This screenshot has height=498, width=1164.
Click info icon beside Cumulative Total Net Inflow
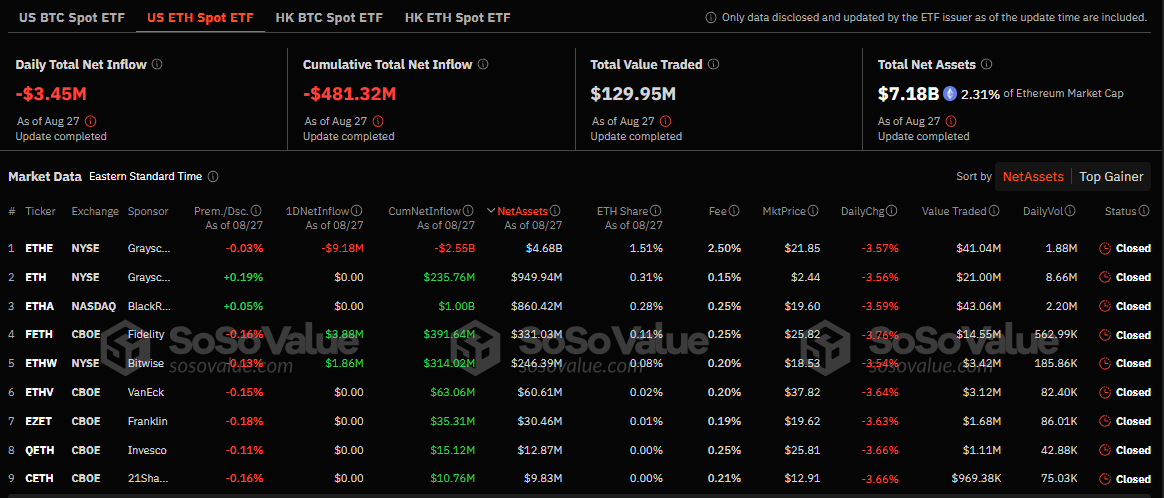point(483,65)
